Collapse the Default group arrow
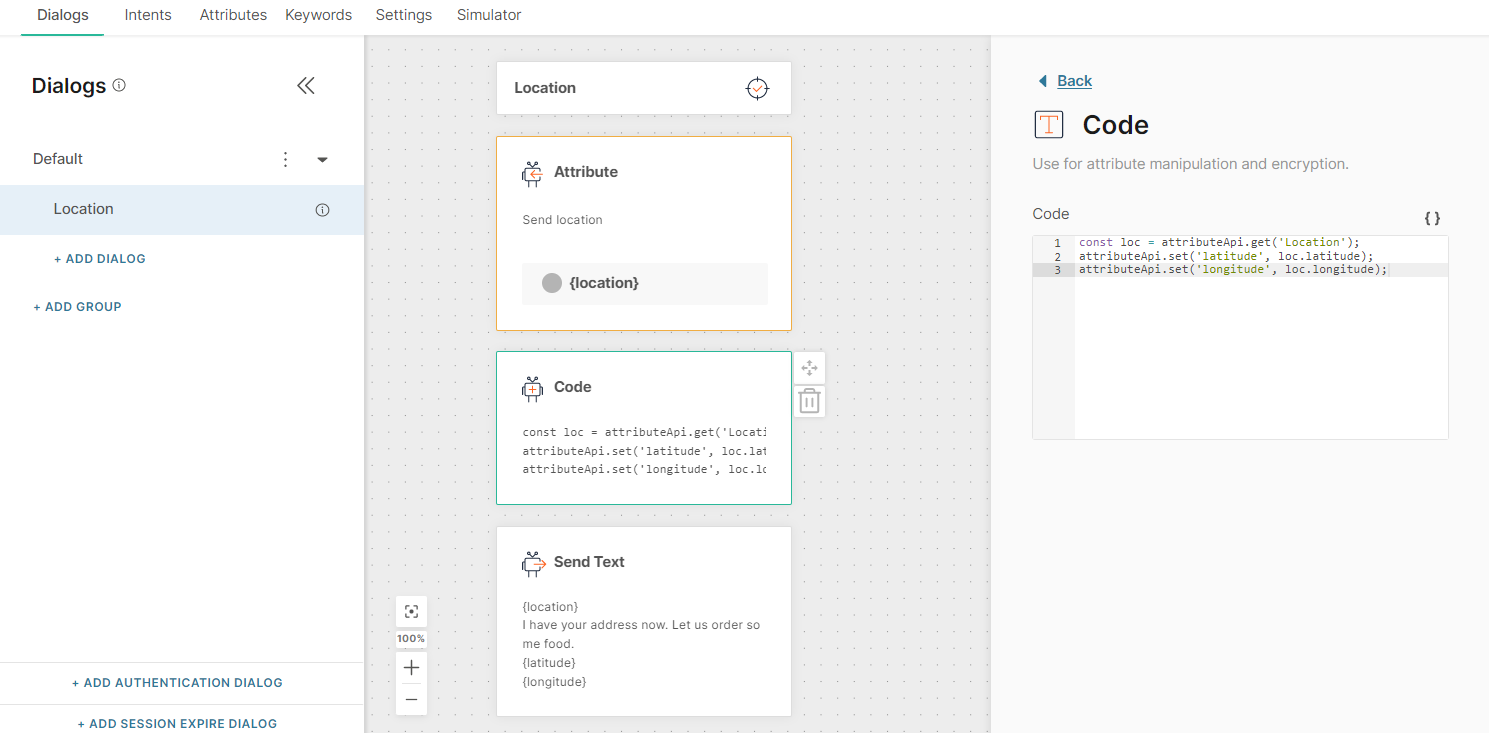 (322, 160)
